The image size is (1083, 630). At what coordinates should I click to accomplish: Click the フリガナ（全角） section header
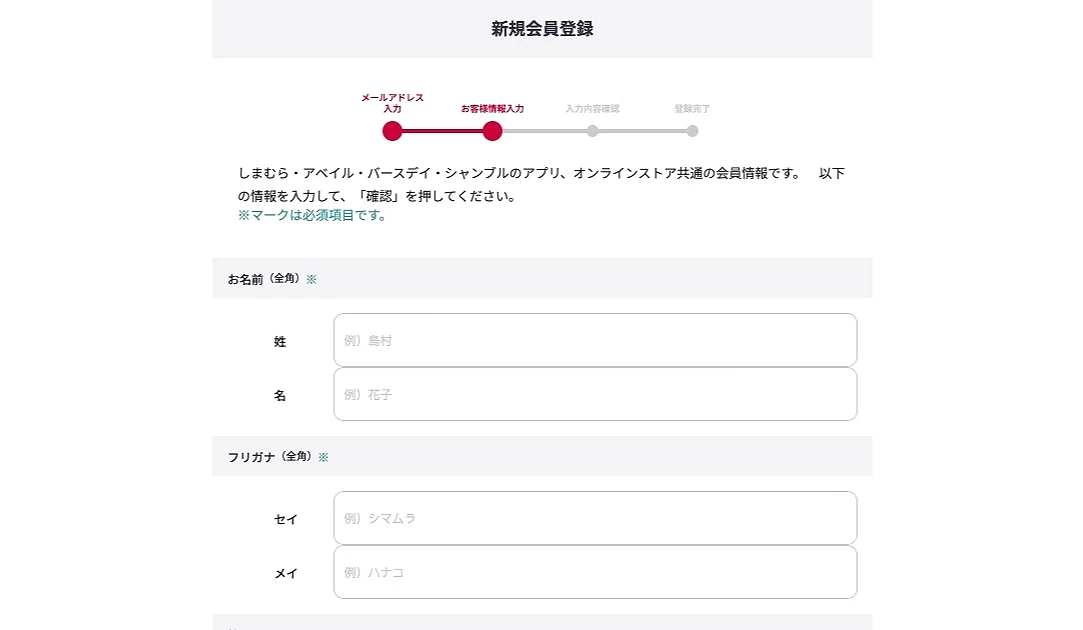(269, 457)
